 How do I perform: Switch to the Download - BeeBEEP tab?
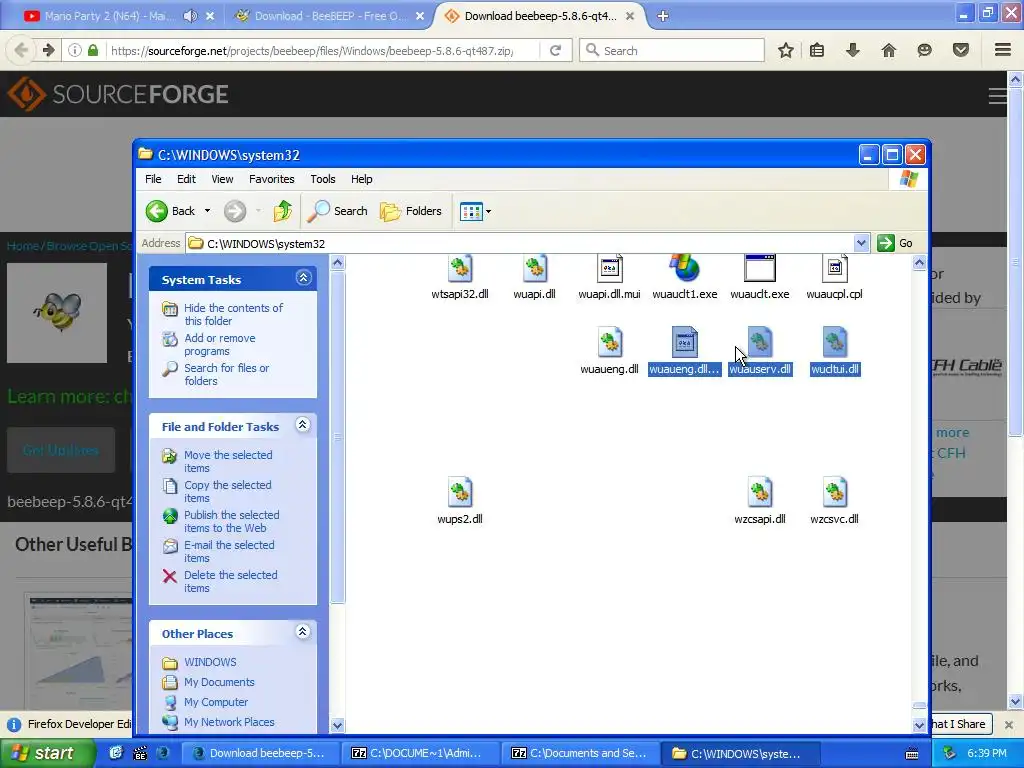(331, 16)
